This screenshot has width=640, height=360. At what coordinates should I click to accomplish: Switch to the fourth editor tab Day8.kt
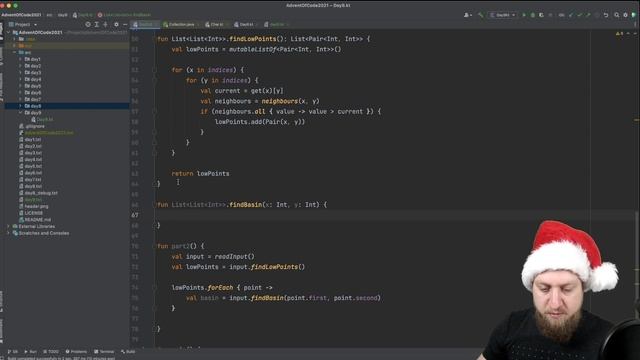(x=245, y=24)
